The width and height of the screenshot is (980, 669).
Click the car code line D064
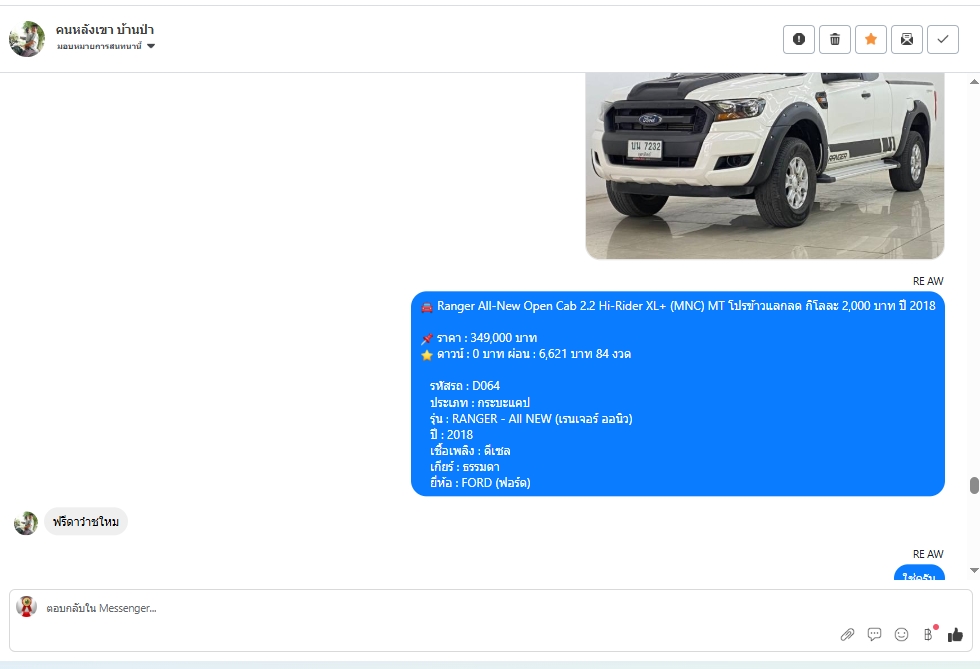click(x=464, y=386)
